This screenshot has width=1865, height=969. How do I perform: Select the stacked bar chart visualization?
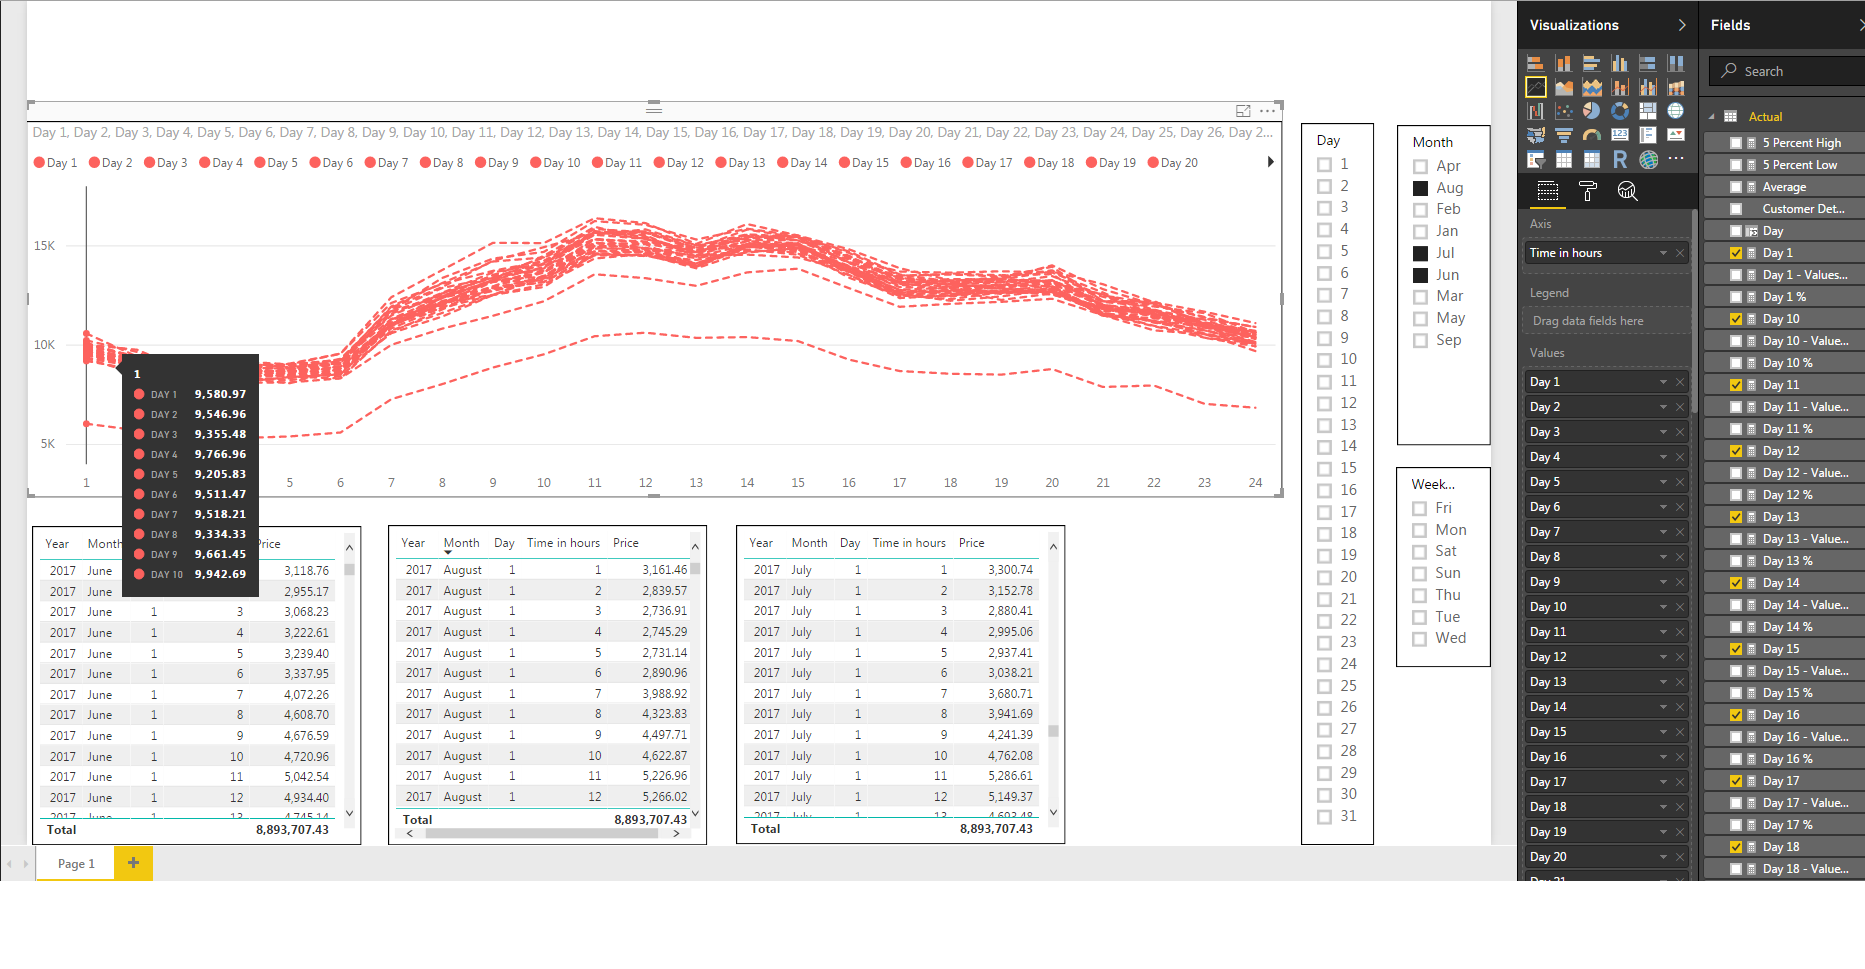click(1536, 63)
